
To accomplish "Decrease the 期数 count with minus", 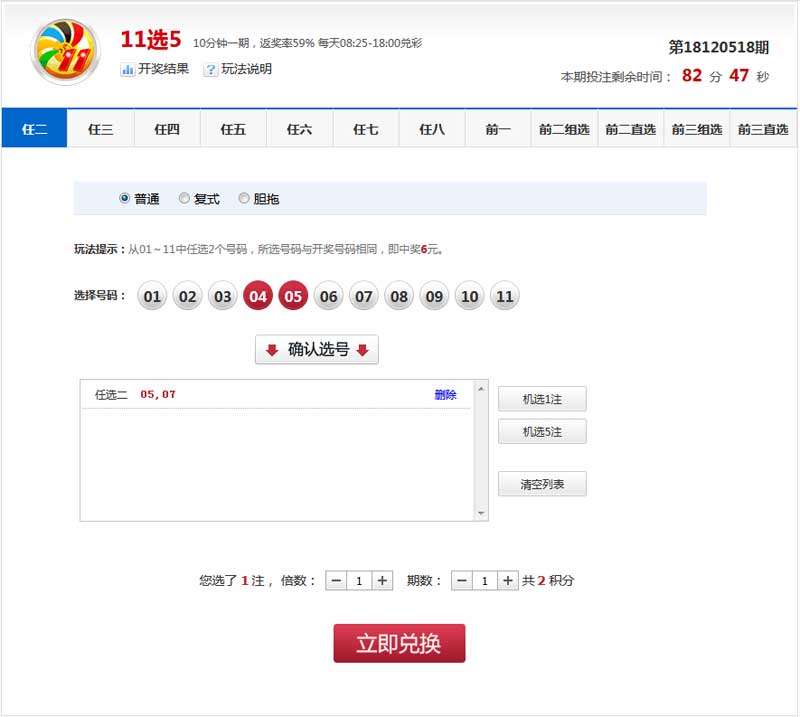I will click(462, 581).
